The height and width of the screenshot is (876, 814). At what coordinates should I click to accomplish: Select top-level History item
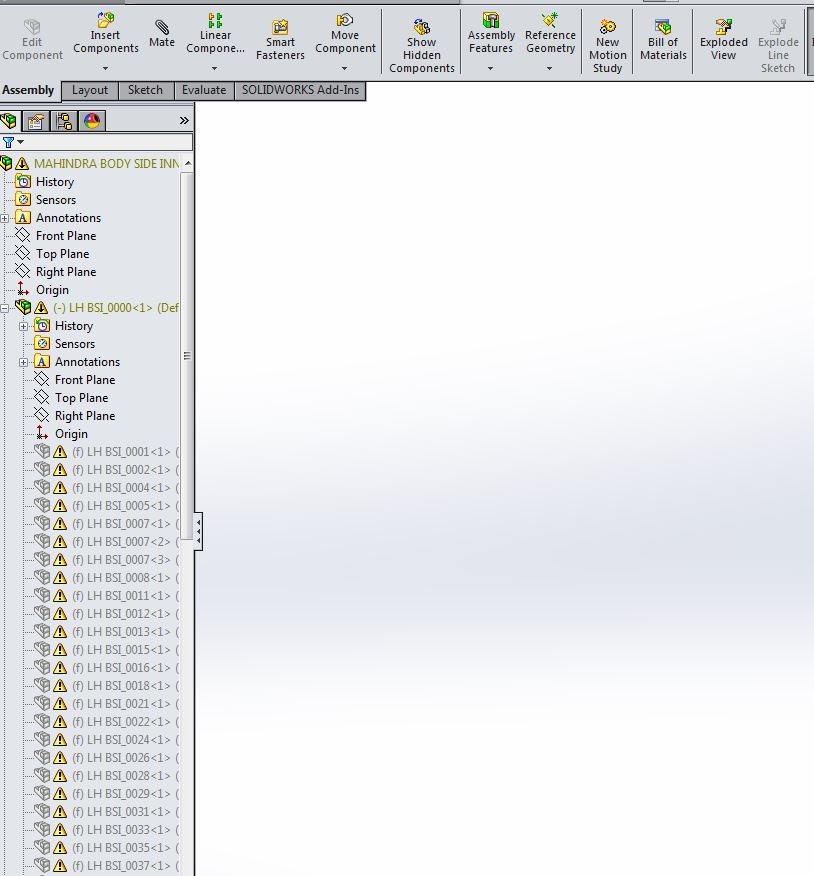click(55, 182)
